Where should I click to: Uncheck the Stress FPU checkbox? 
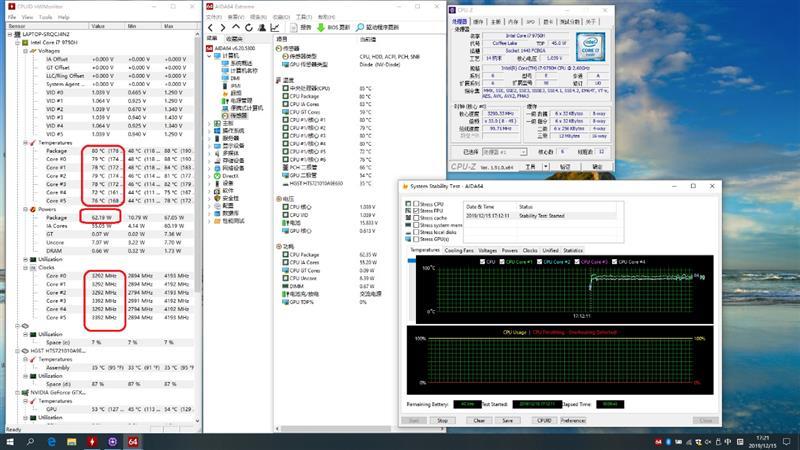(x=416, y=211)
